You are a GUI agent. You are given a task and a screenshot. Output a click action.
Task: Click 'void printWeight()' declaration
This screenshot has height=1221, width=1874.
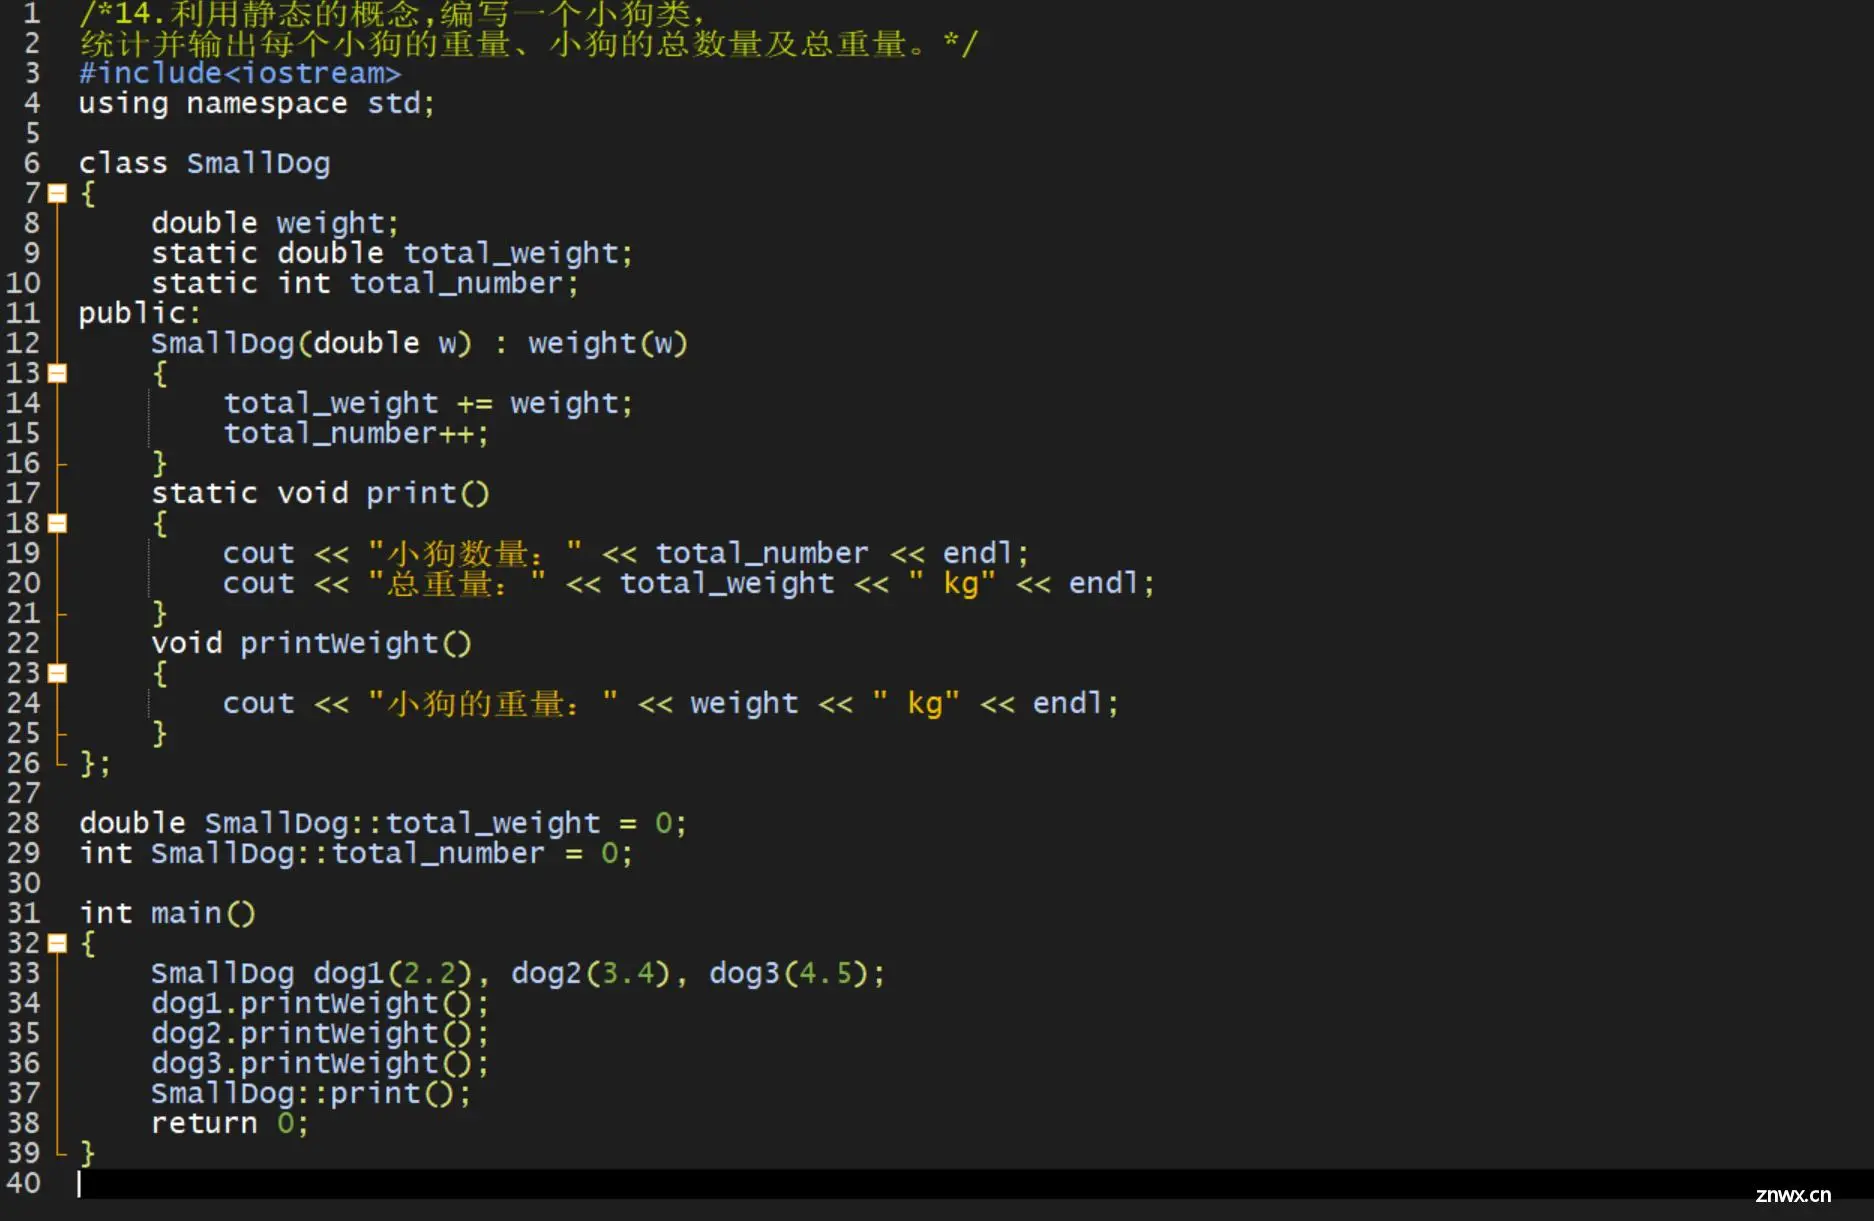311,643
